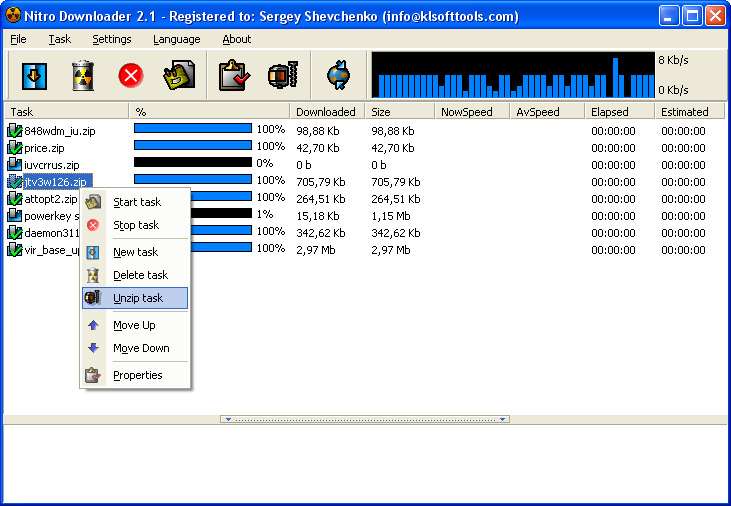Open the File menu
Image resolution: width=731 pixels, height=506 pixels.
18,39
